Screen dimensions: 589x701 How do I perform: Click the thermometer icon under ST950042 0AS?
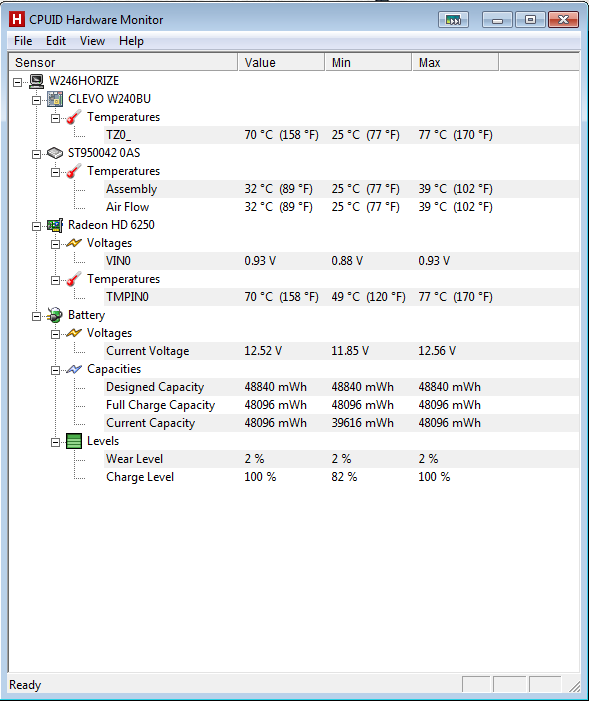point(74,171)
